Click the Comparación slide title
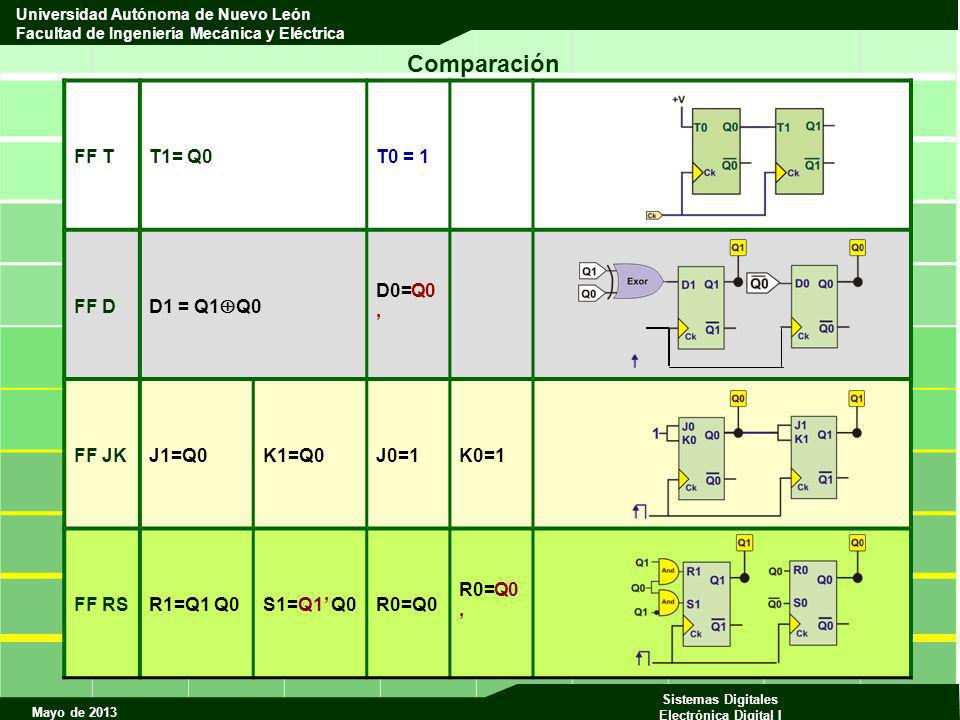 (483, 64)
